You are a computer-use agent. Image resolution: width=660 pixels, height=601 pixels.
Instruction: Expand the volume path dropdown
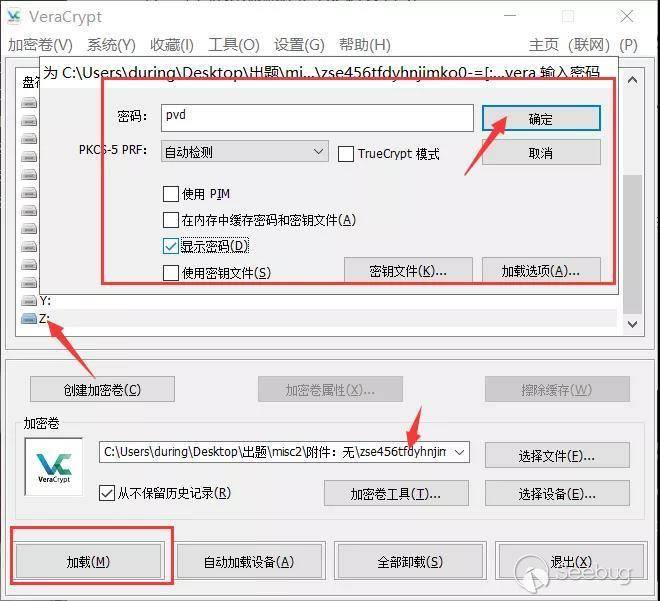460,452
